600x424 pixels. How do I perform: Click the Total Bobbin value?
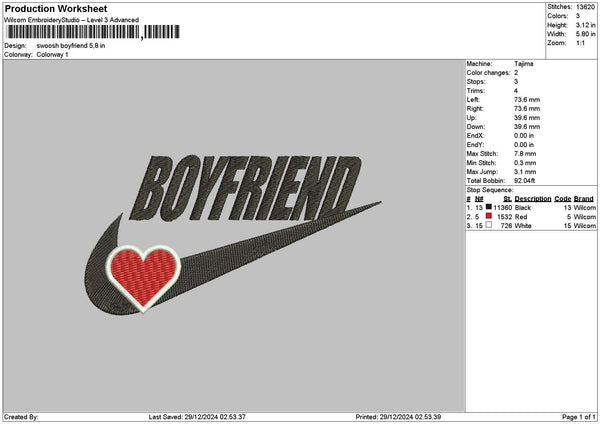point(526,180)
